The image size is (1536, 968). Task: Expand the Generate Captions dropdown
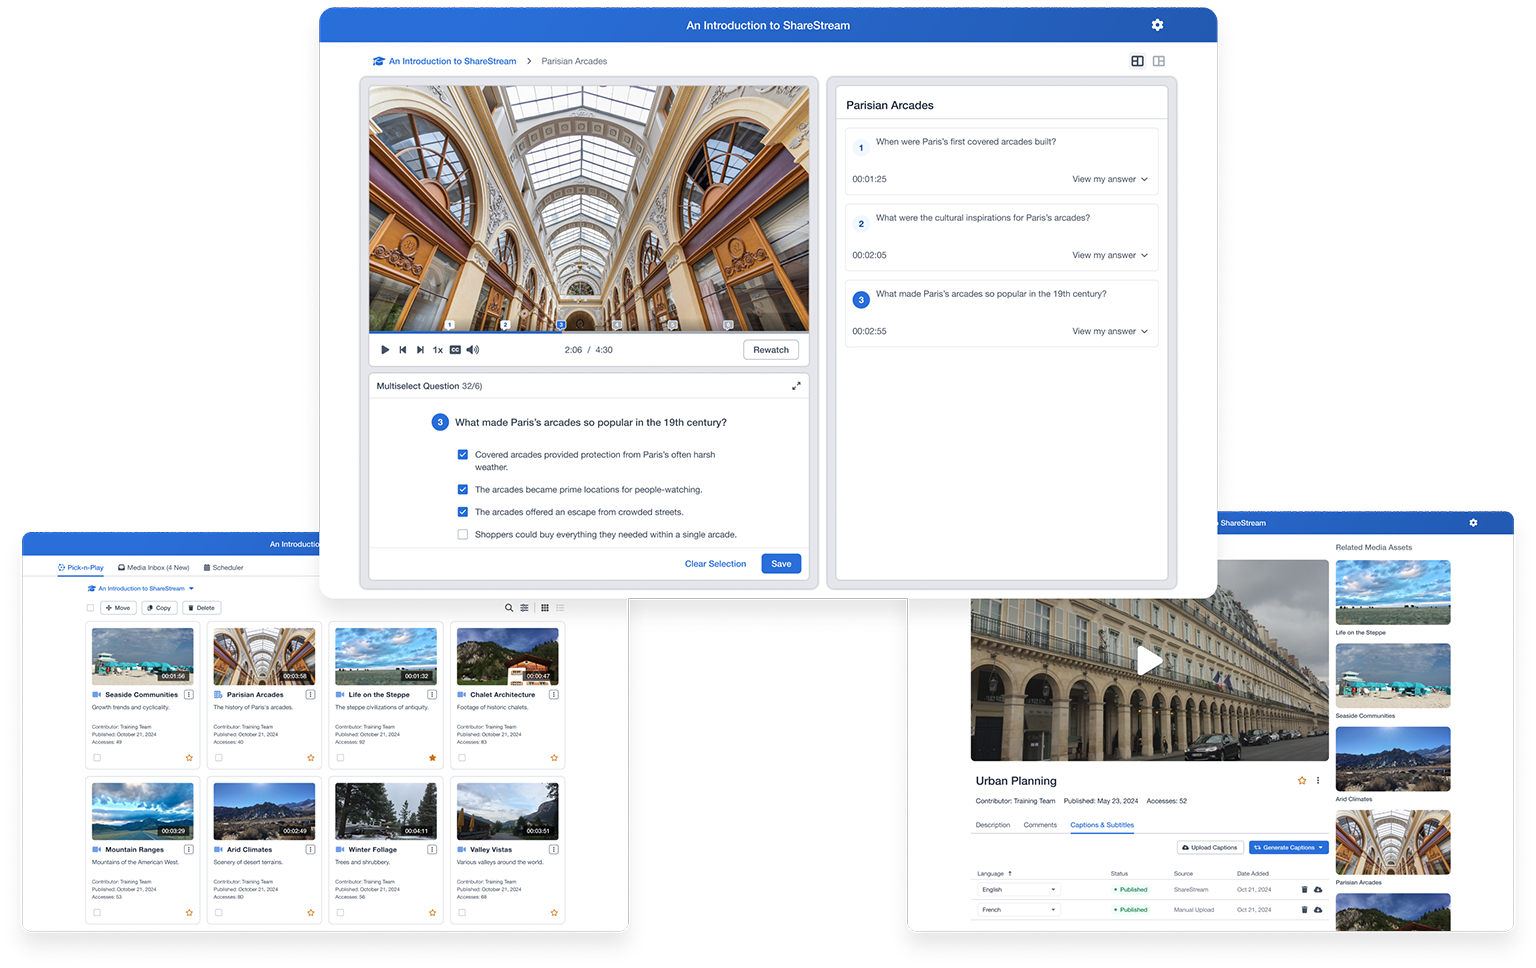(x=1322, y=847)
